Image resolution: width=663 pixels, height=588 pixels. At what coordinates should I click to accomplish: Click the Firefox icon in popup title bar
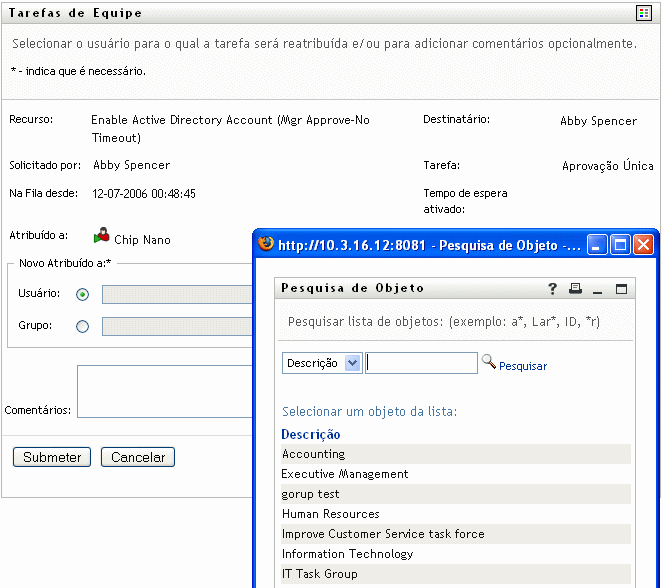coord(266,243)
